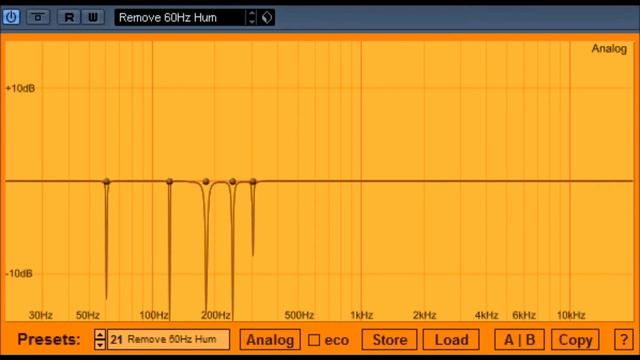Click the 2kHz frequency label
Image resolution: width=640 pixels, height=360 pixels.
point(424,315)
